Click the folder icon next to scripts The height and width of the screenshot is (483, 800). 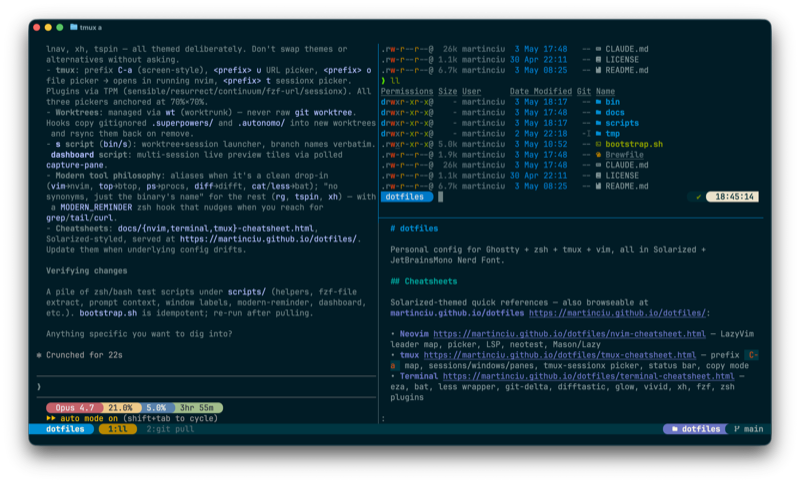(x=598, y=123)
